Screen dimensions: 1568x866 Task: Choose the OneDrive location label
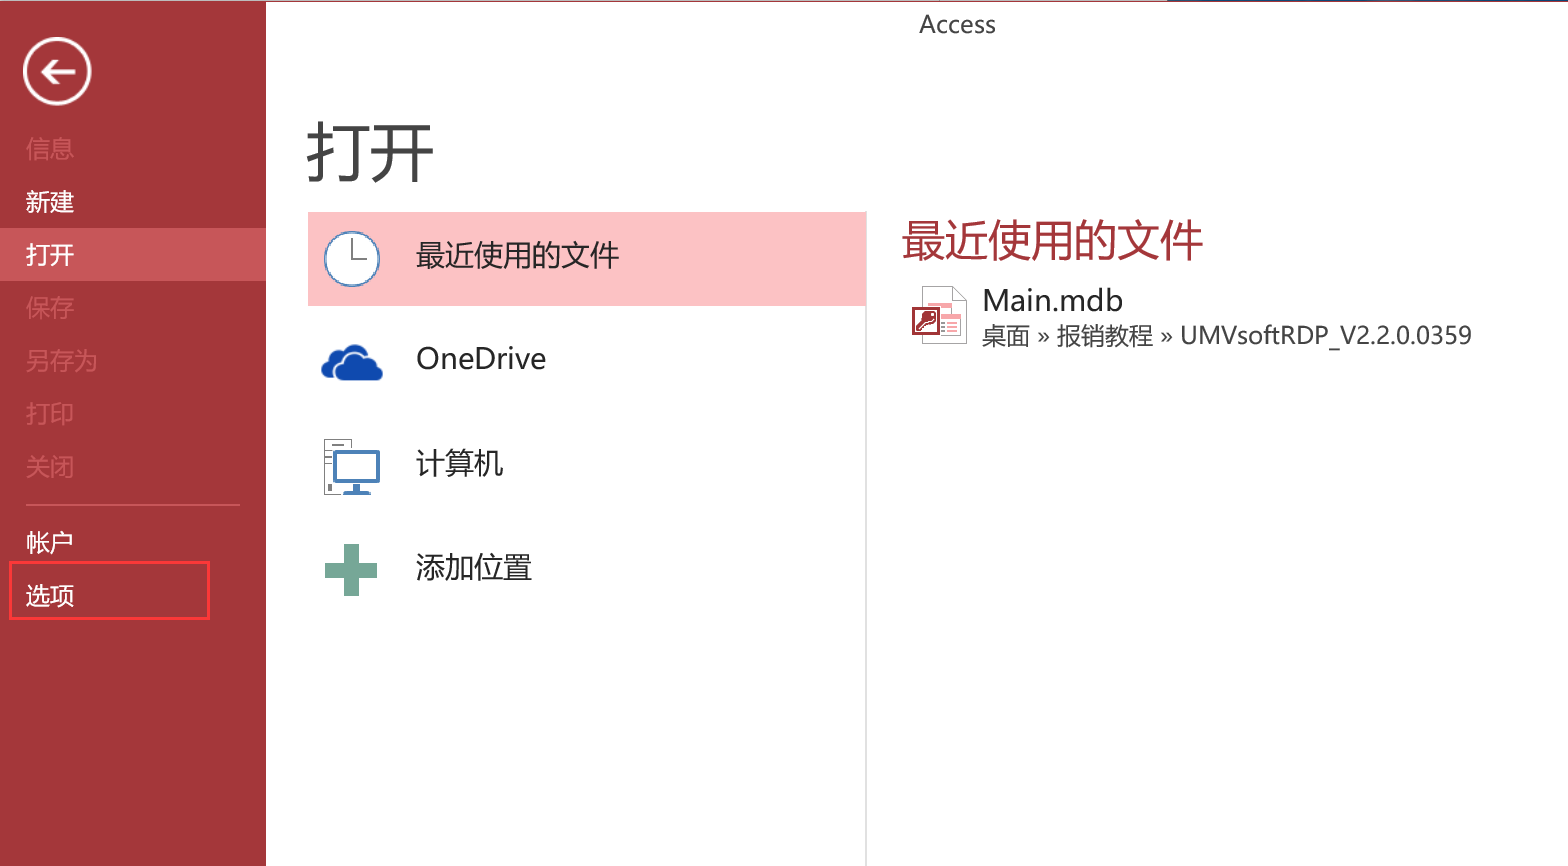481,358
